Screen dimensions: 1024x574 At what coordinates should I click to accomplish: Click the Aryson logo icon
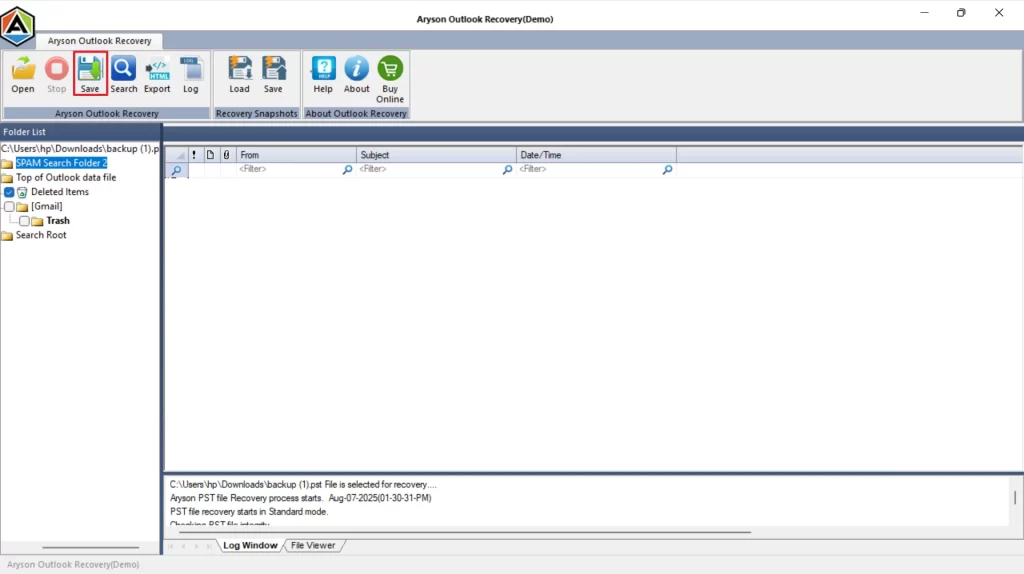click(17, 25)
